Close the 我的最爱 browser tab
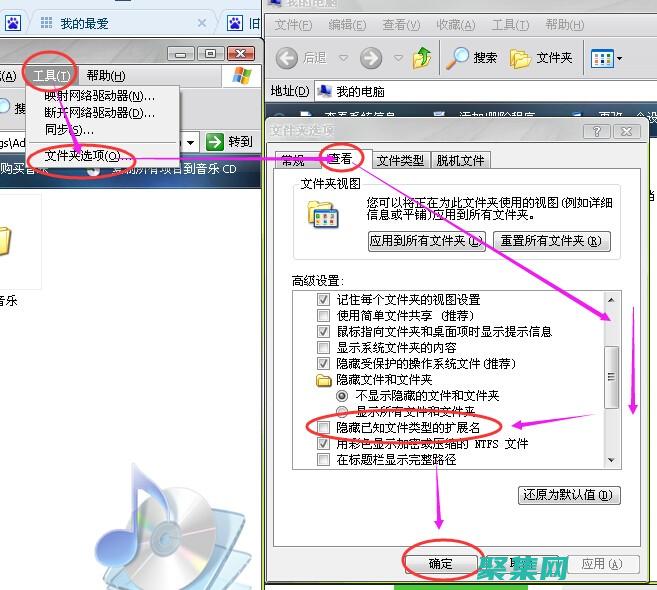This screenshot has height=590, width=657. pos(203,22)
